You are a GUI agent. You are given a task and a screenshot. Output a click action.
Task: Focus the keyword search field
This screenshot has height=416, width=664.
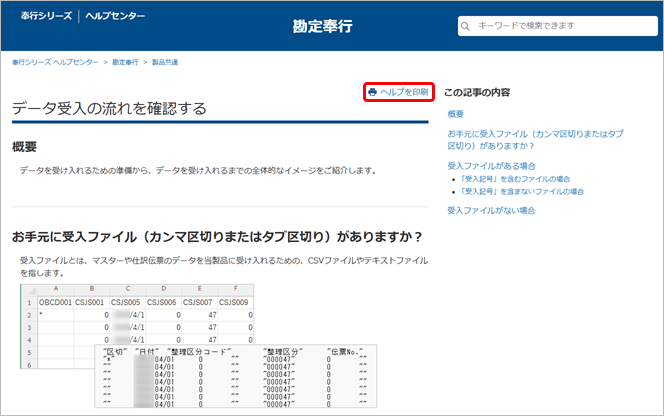[x=558, y=26]
